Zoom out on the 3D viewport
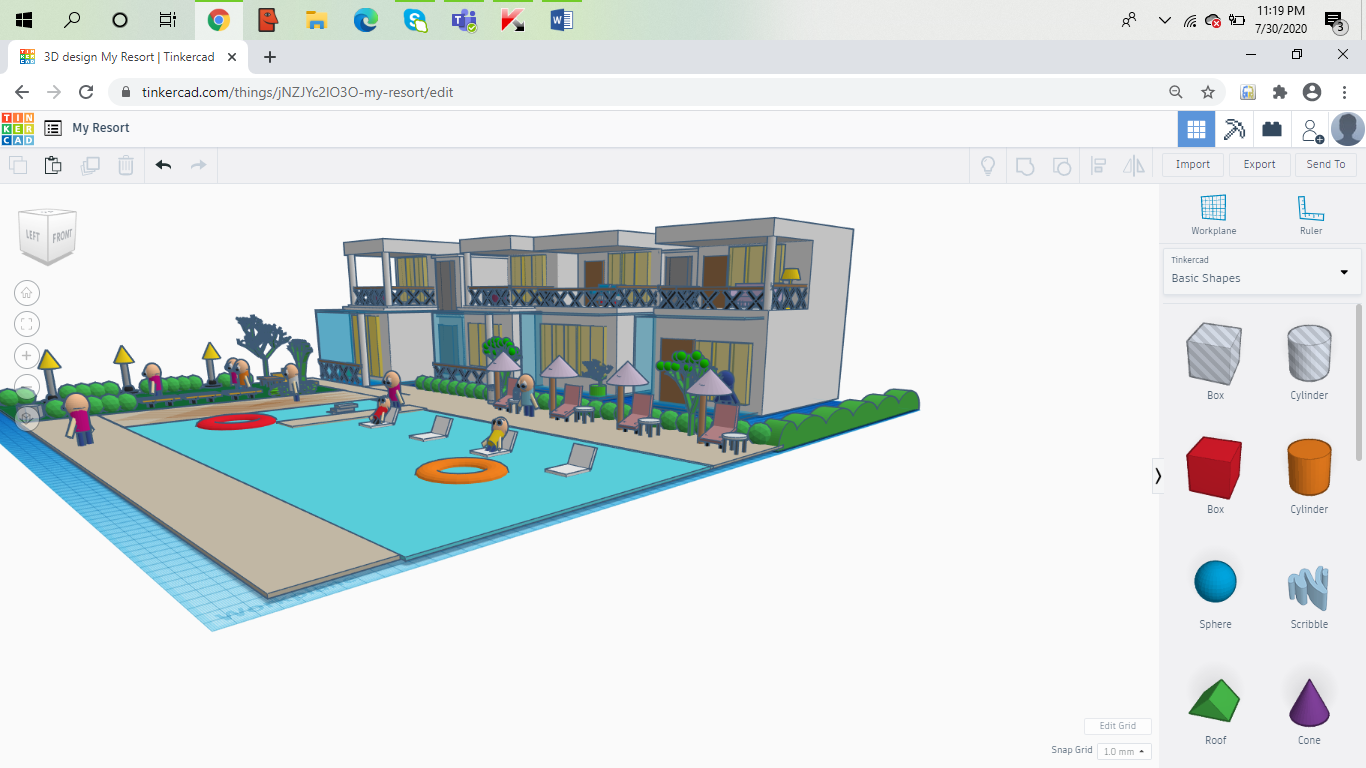Screen dimensions: 1366x768 point(27,386)
